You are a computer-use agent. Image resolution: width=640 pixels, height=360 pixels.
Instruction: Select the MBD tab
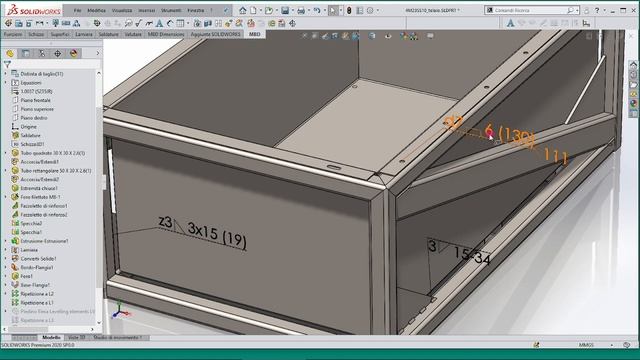point(255,35)
